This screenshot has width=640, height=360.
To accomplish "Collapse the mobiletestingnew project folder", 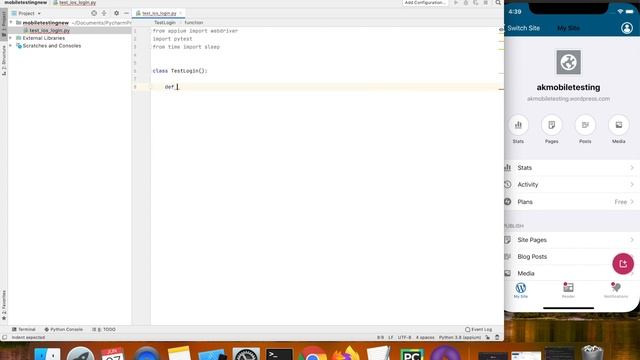I will (11, 22).
